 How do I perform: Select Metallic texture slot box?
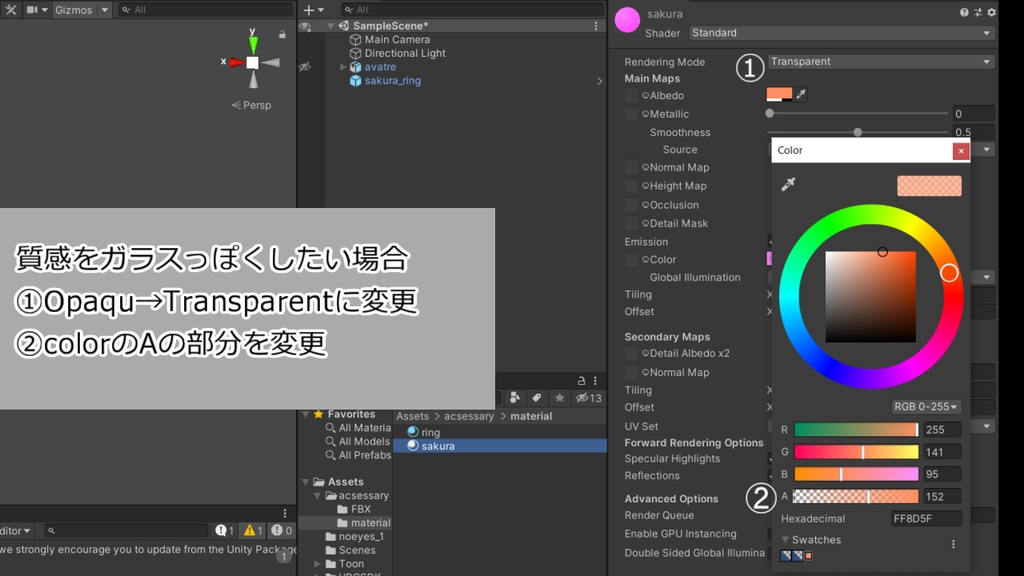pyautogui.click(x=631, y=114)
